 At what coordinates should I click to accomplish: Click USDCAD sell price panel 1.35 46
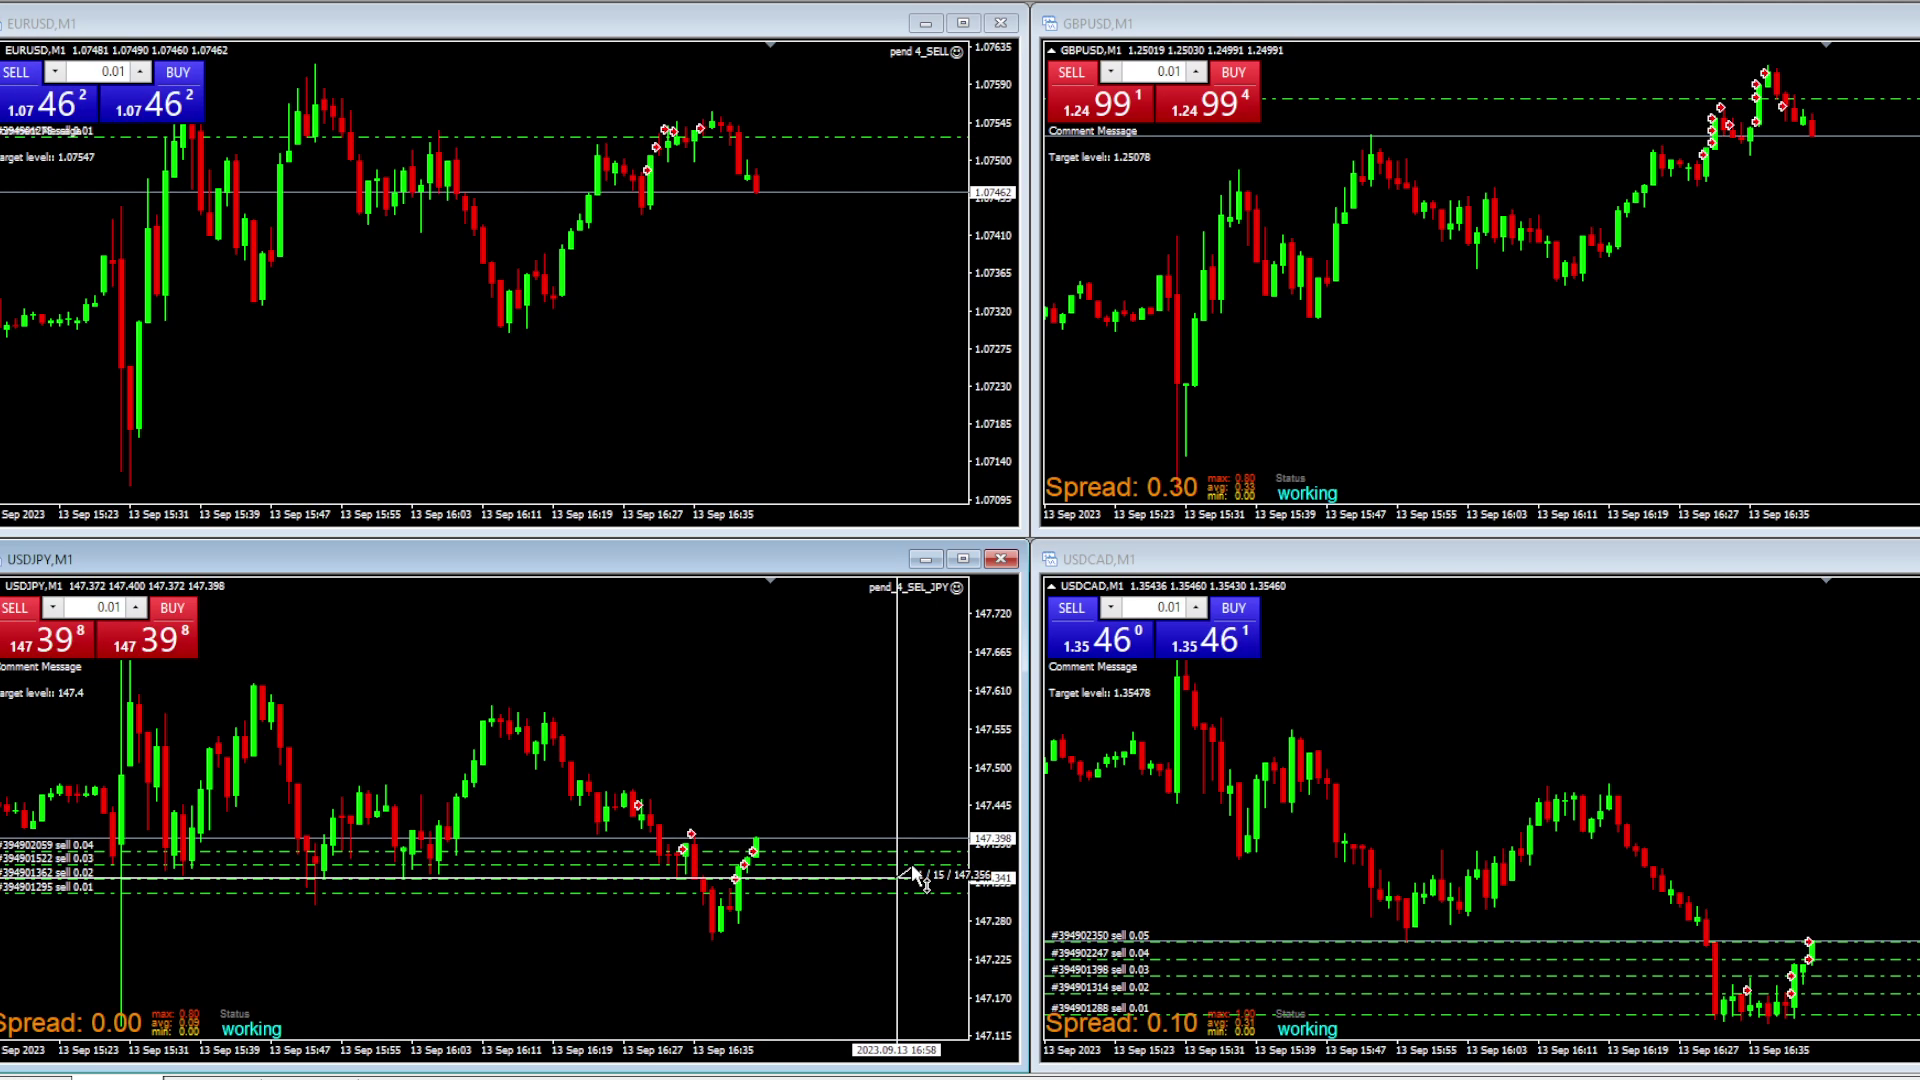tap(1101, 640)
